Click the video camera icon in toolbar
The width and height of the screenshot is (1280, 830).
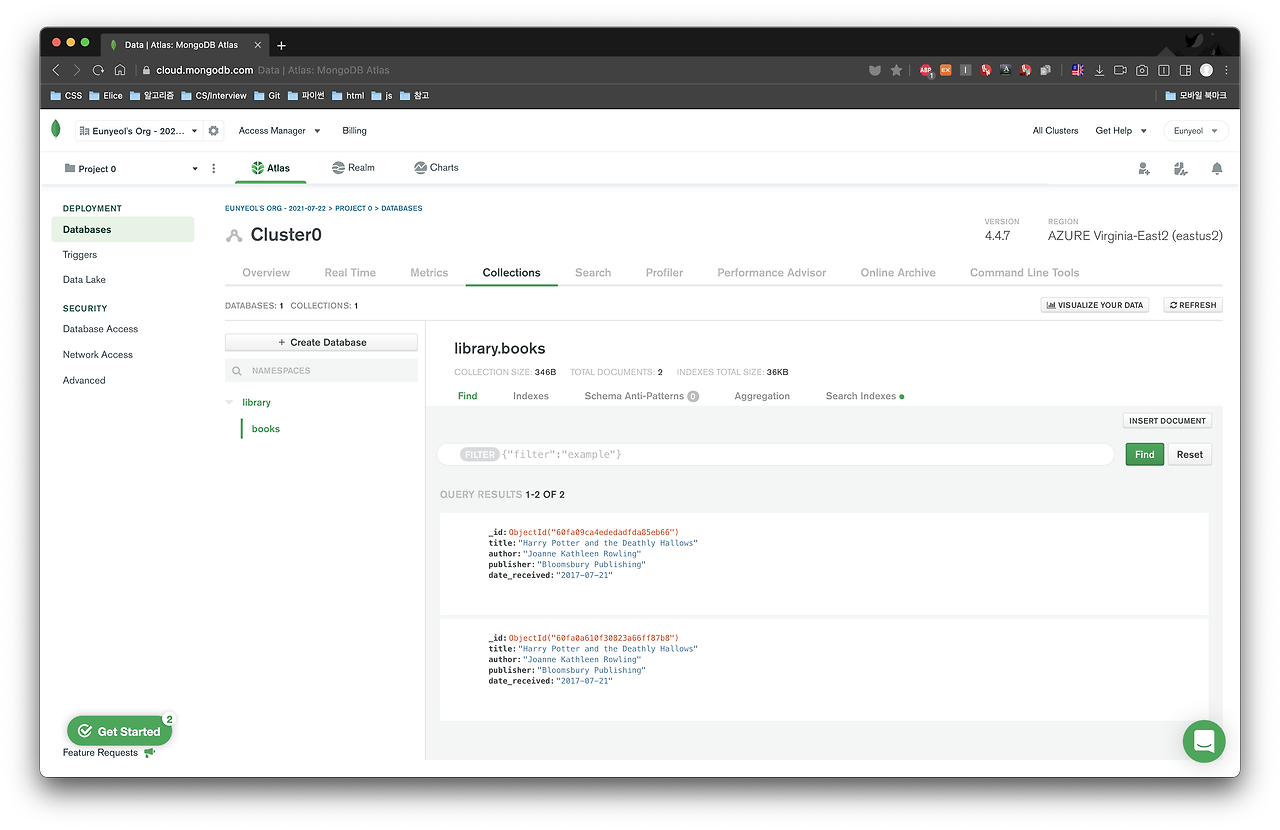tap(1120, 70)
